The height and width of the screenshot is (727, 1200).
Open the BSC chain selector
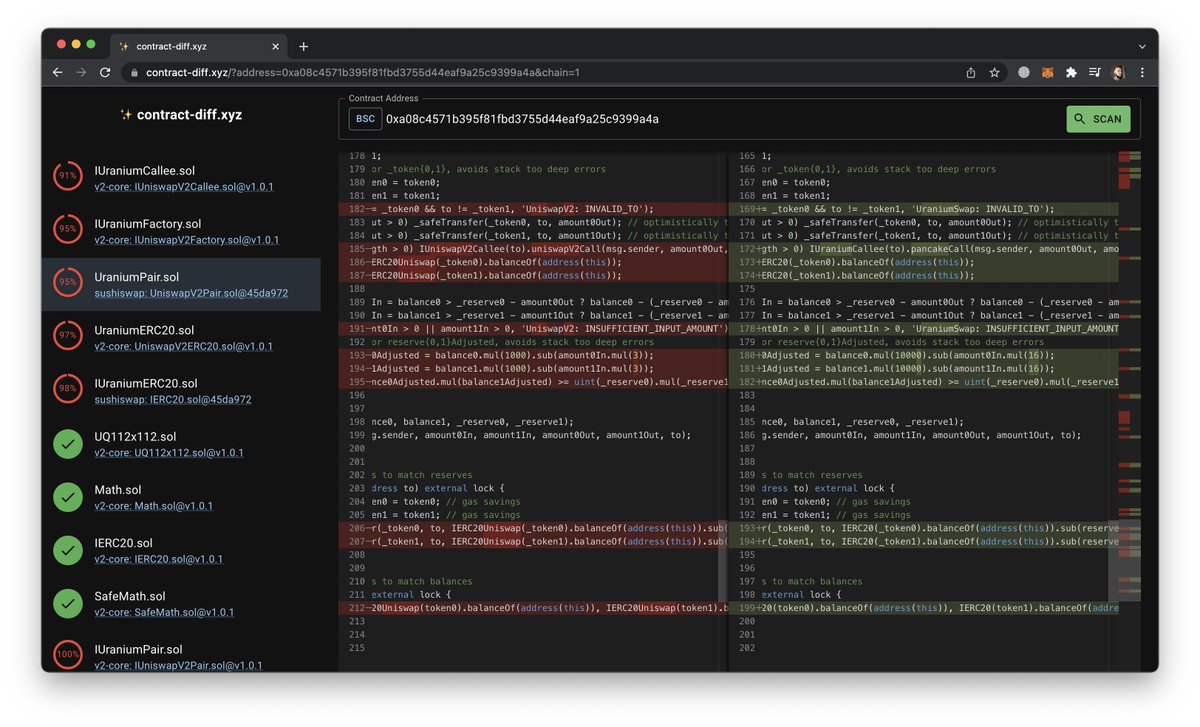coord(365,119)
